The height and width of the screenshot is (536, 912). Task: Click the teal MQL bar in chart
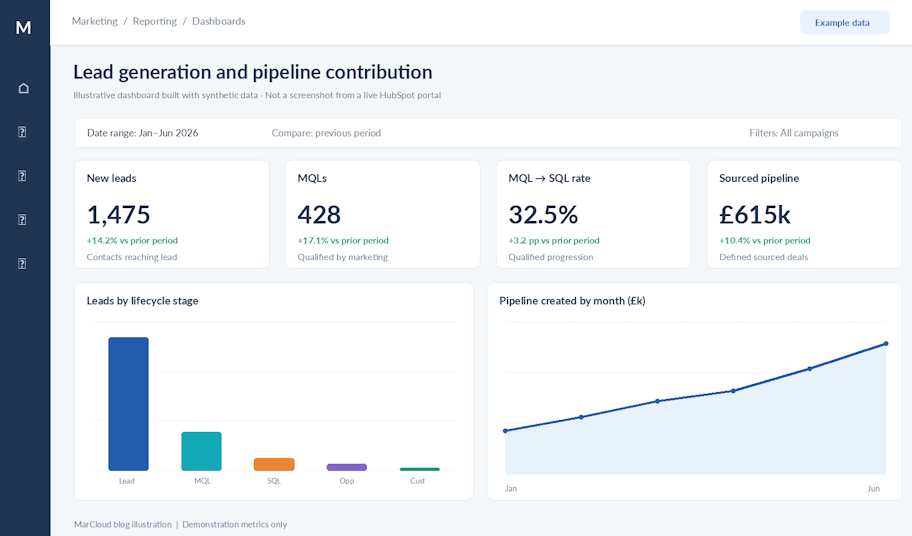coord(201,451)
